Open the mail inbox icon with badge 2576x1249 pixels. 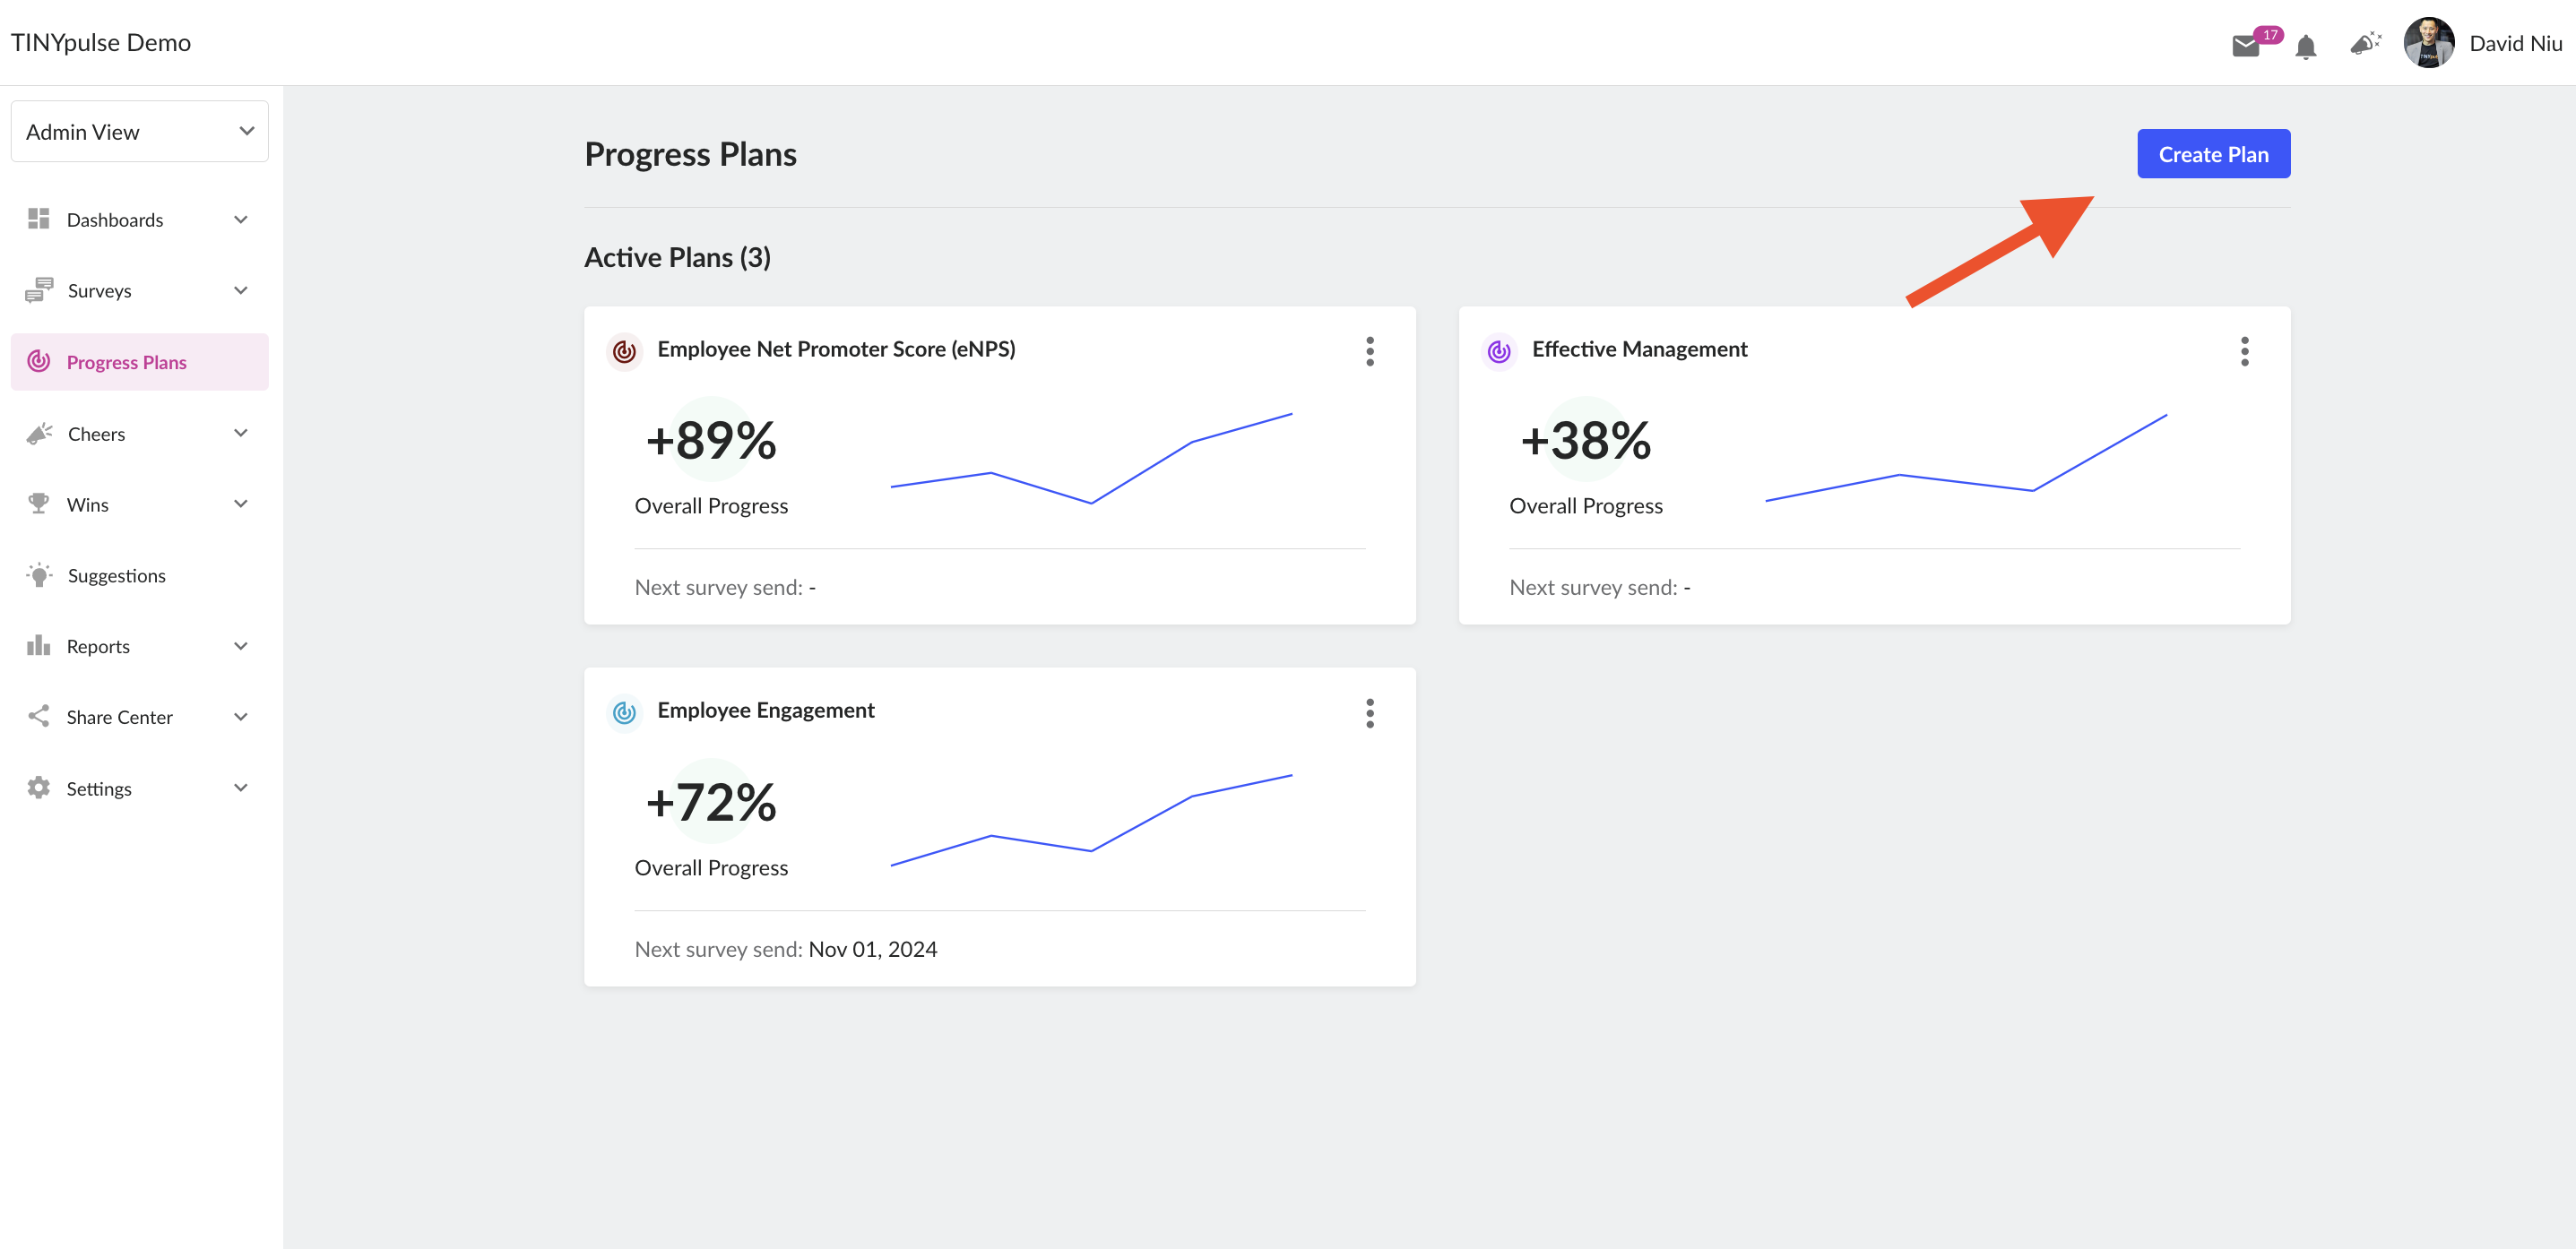pyautogui.click(x=2247, y=45)
